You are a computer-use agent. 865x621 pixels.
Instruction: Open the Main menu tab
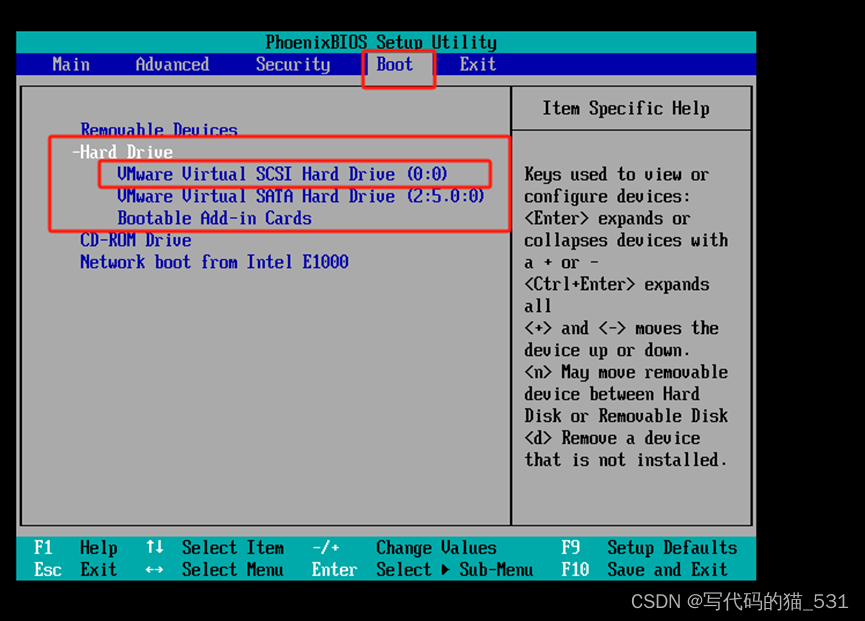(x=71, y=65)
